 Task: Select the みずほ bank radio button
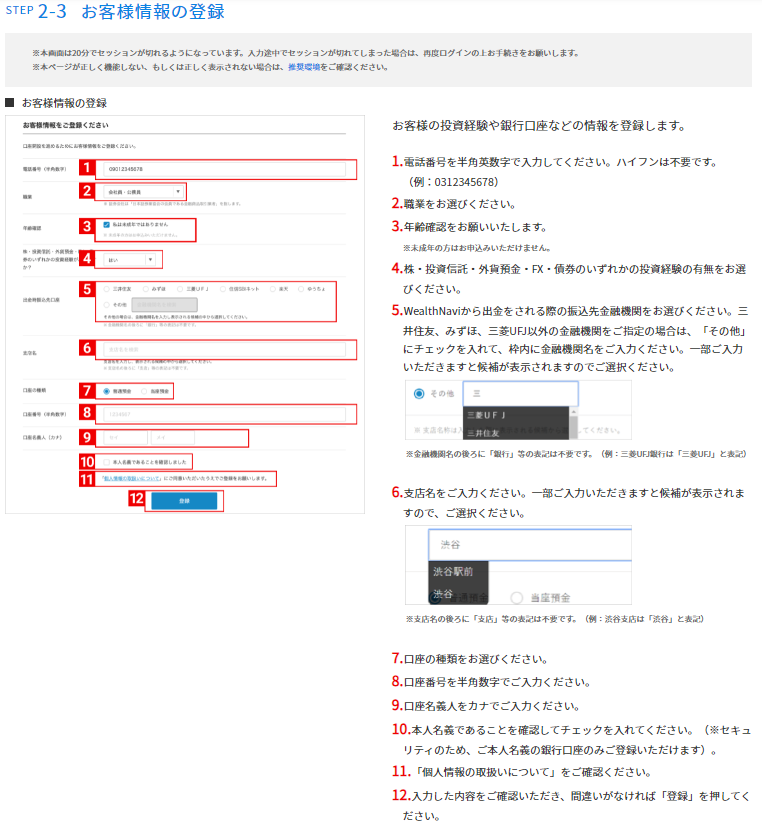[x=145, y=289]
